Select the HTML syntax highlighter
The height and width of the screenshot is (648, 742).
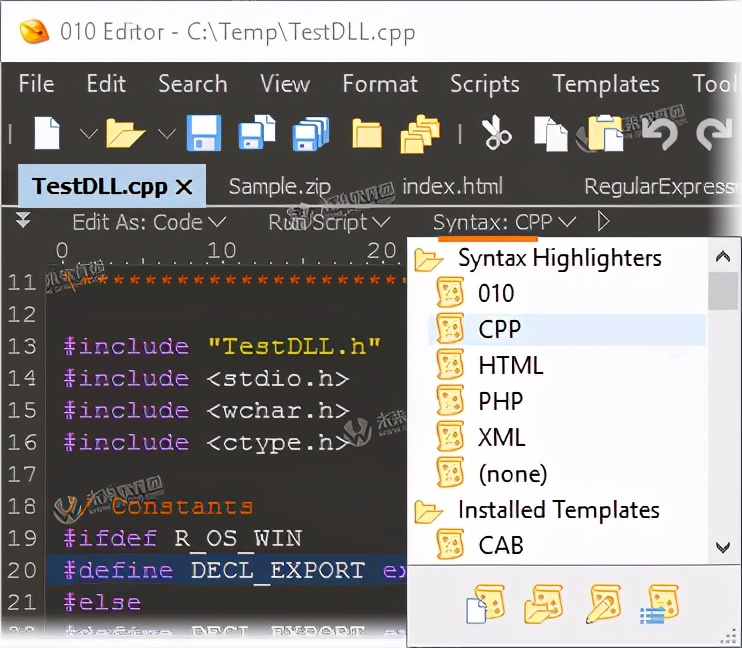point(567,365)
